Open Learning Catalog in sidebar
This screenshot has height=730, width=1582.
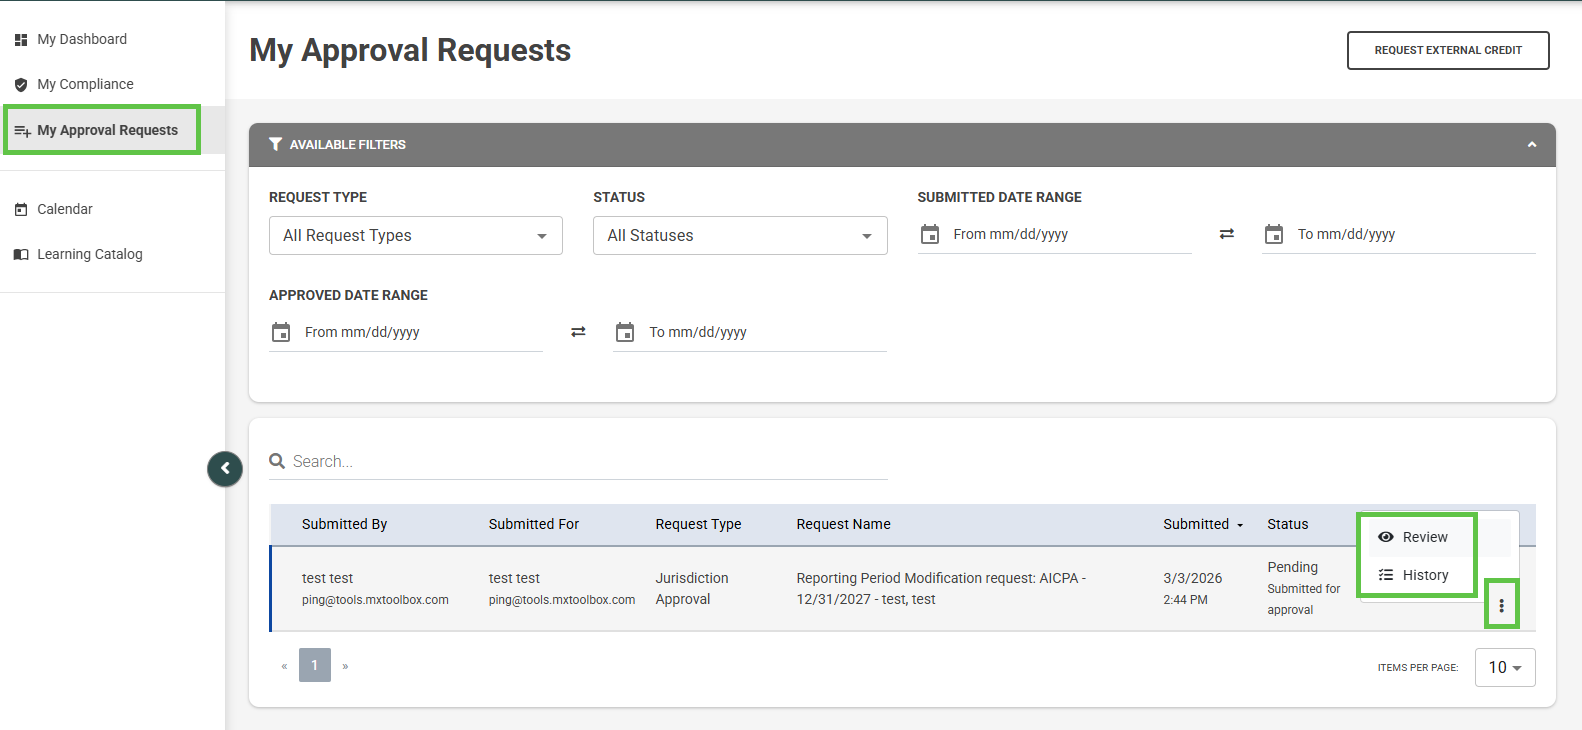pyautogui.click(x=89, y=254)
